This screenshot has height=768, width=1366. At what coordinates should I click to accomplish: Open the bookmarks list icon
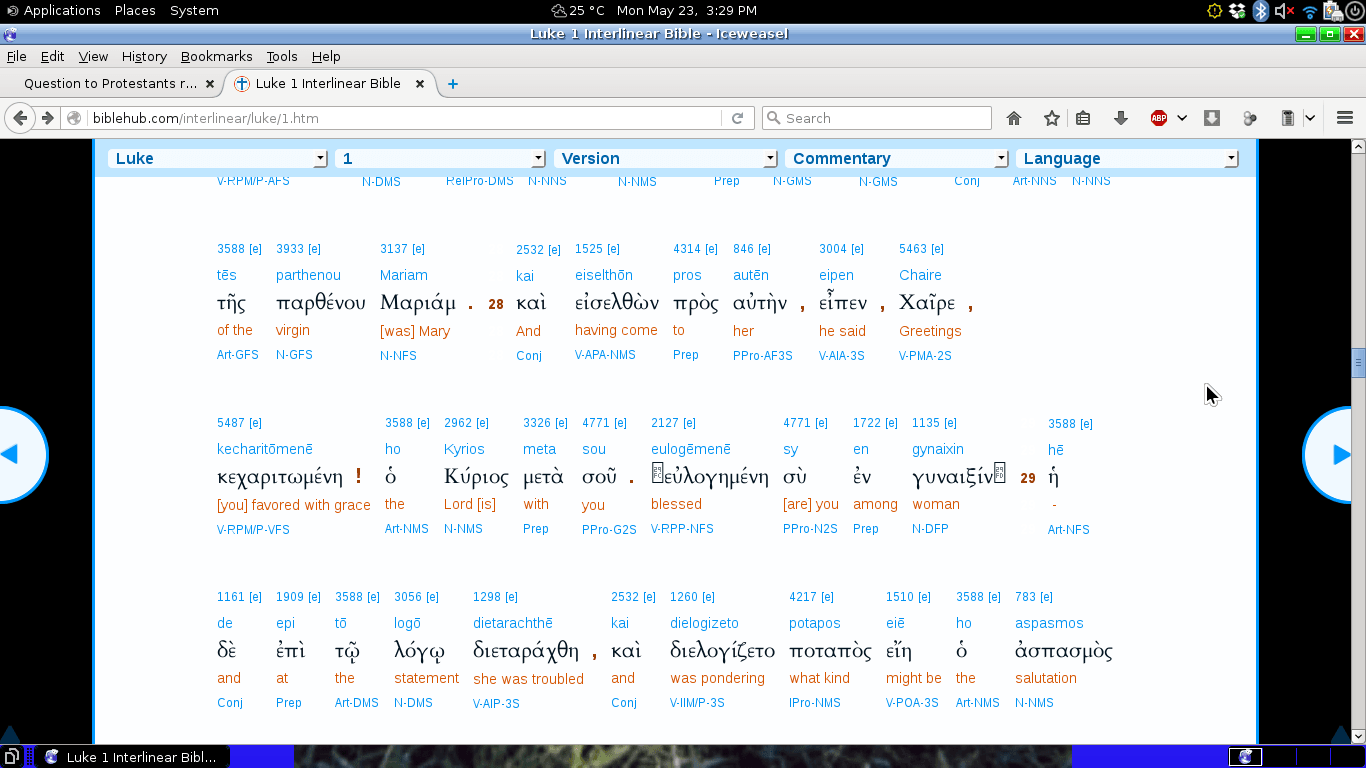tap(1083, 118)
